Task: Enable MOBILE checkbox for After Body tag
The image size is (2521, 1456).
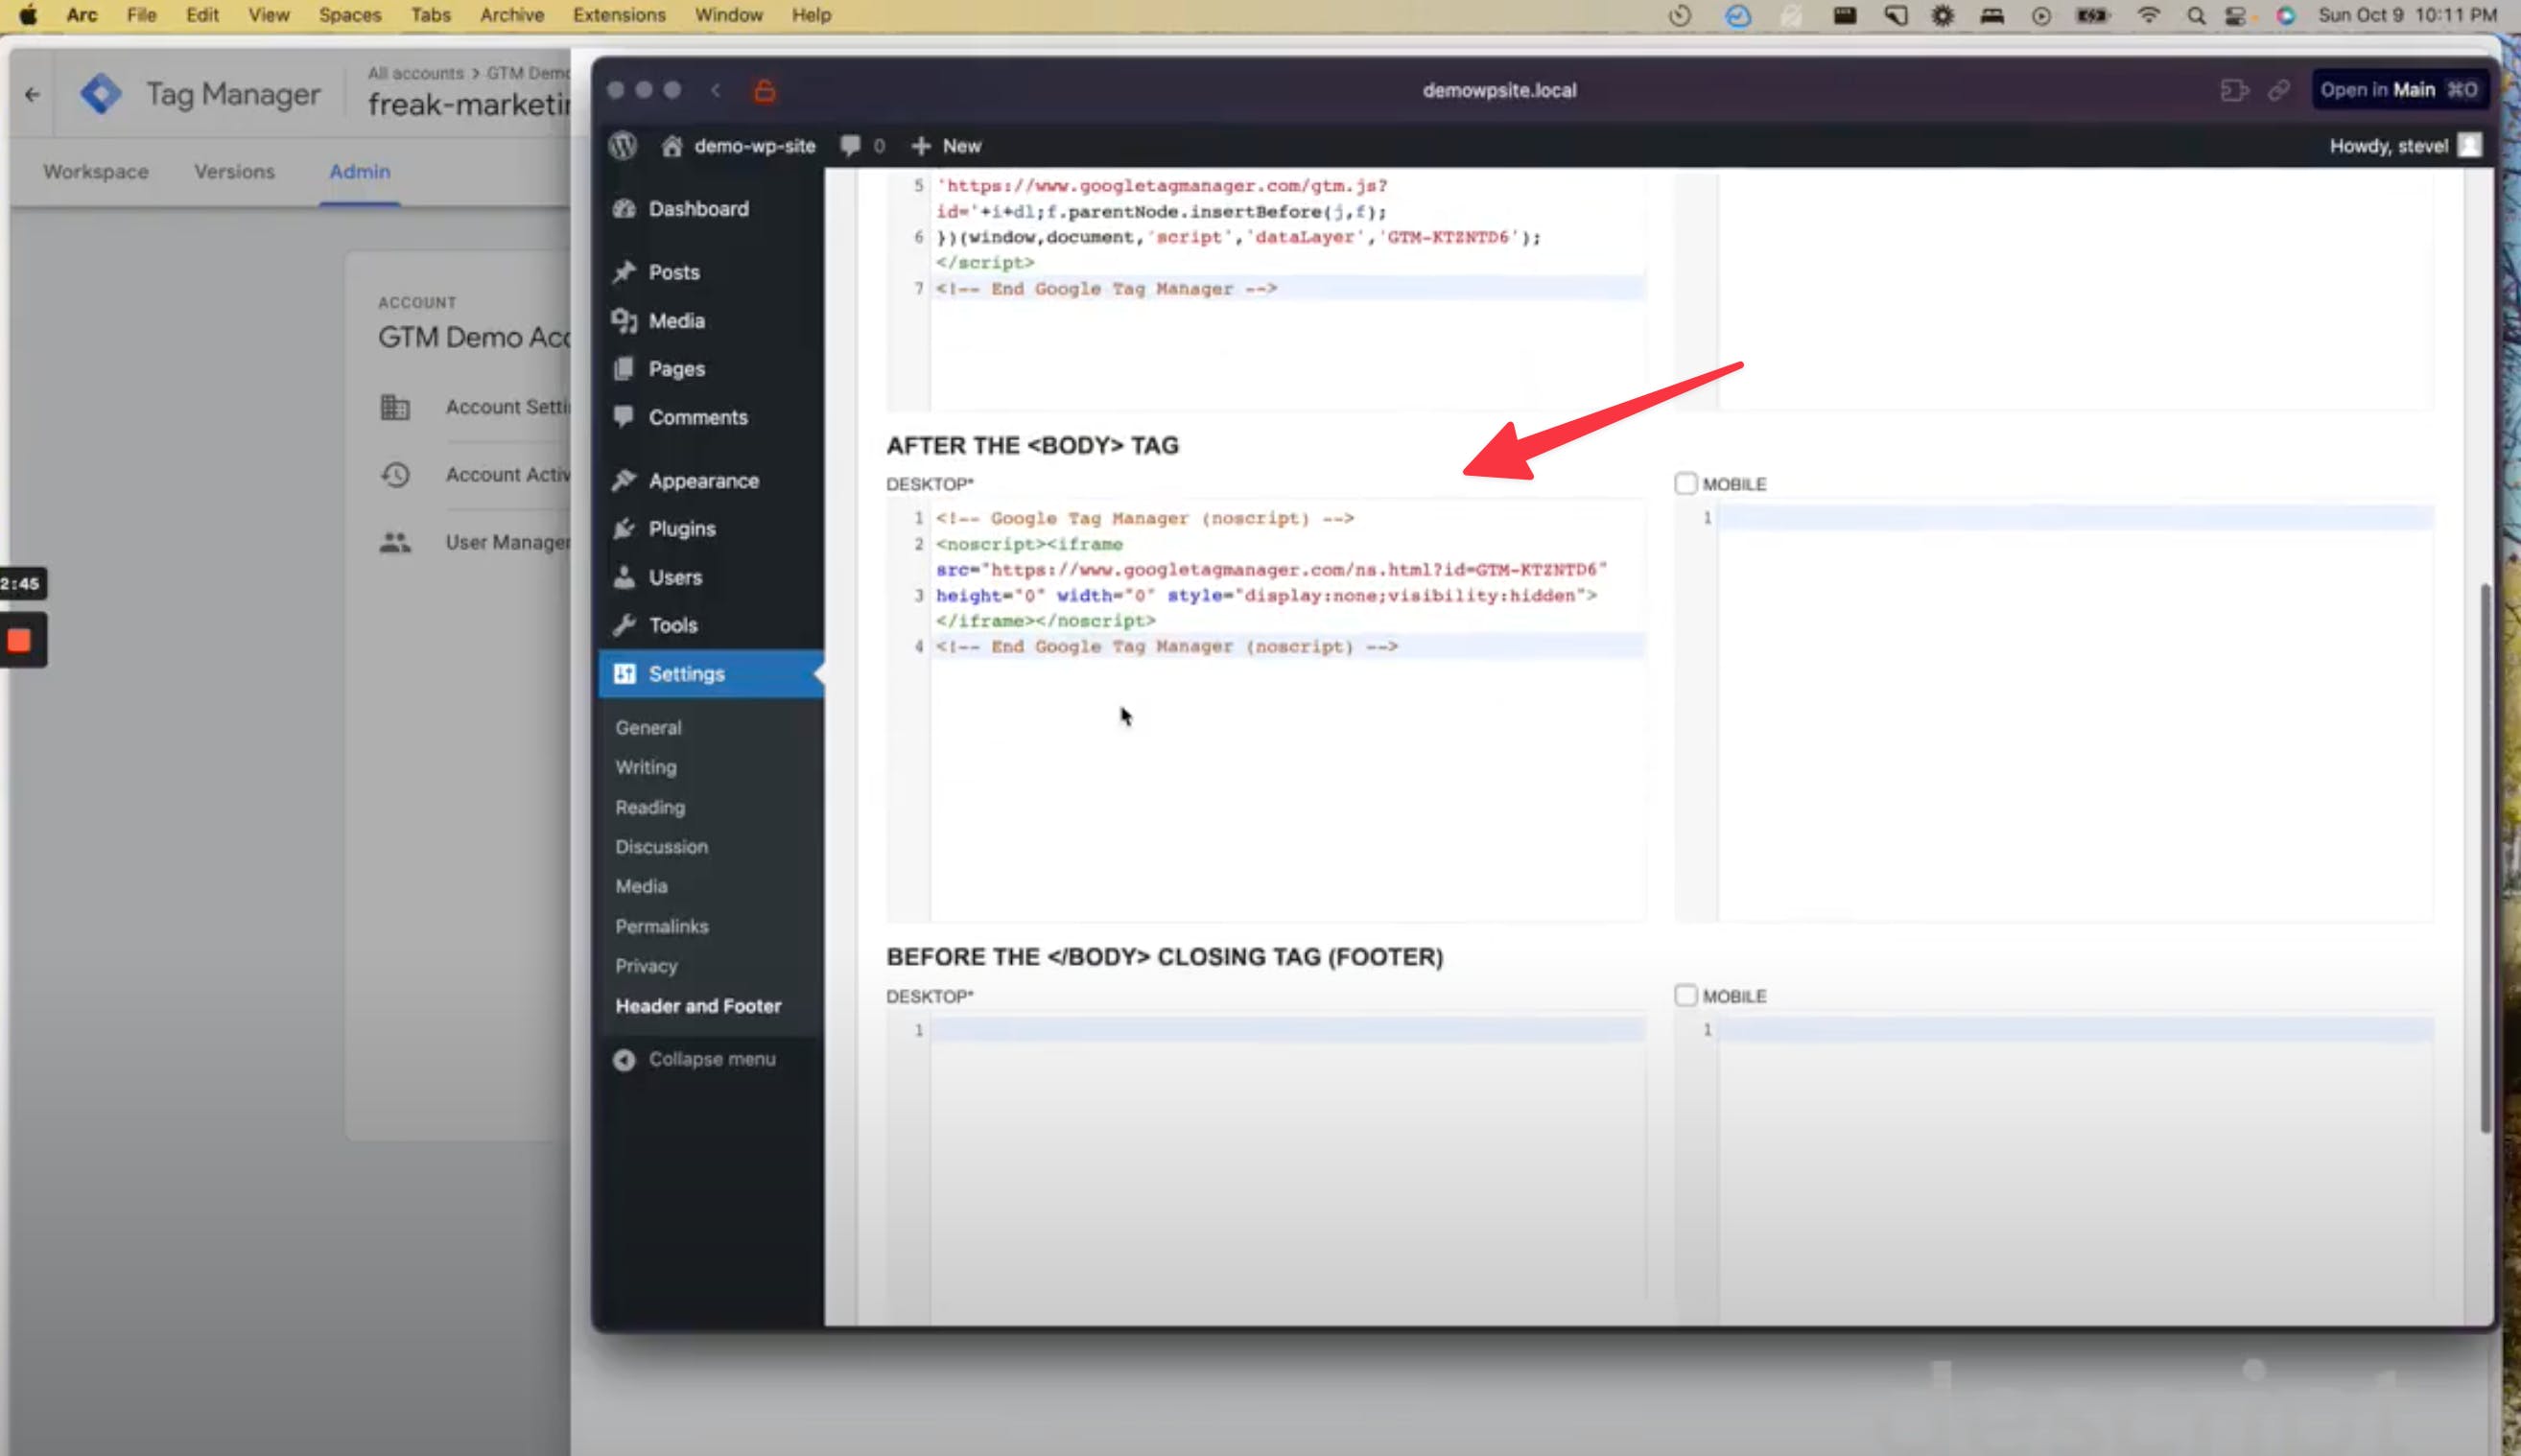Action: pos(1686,484)
